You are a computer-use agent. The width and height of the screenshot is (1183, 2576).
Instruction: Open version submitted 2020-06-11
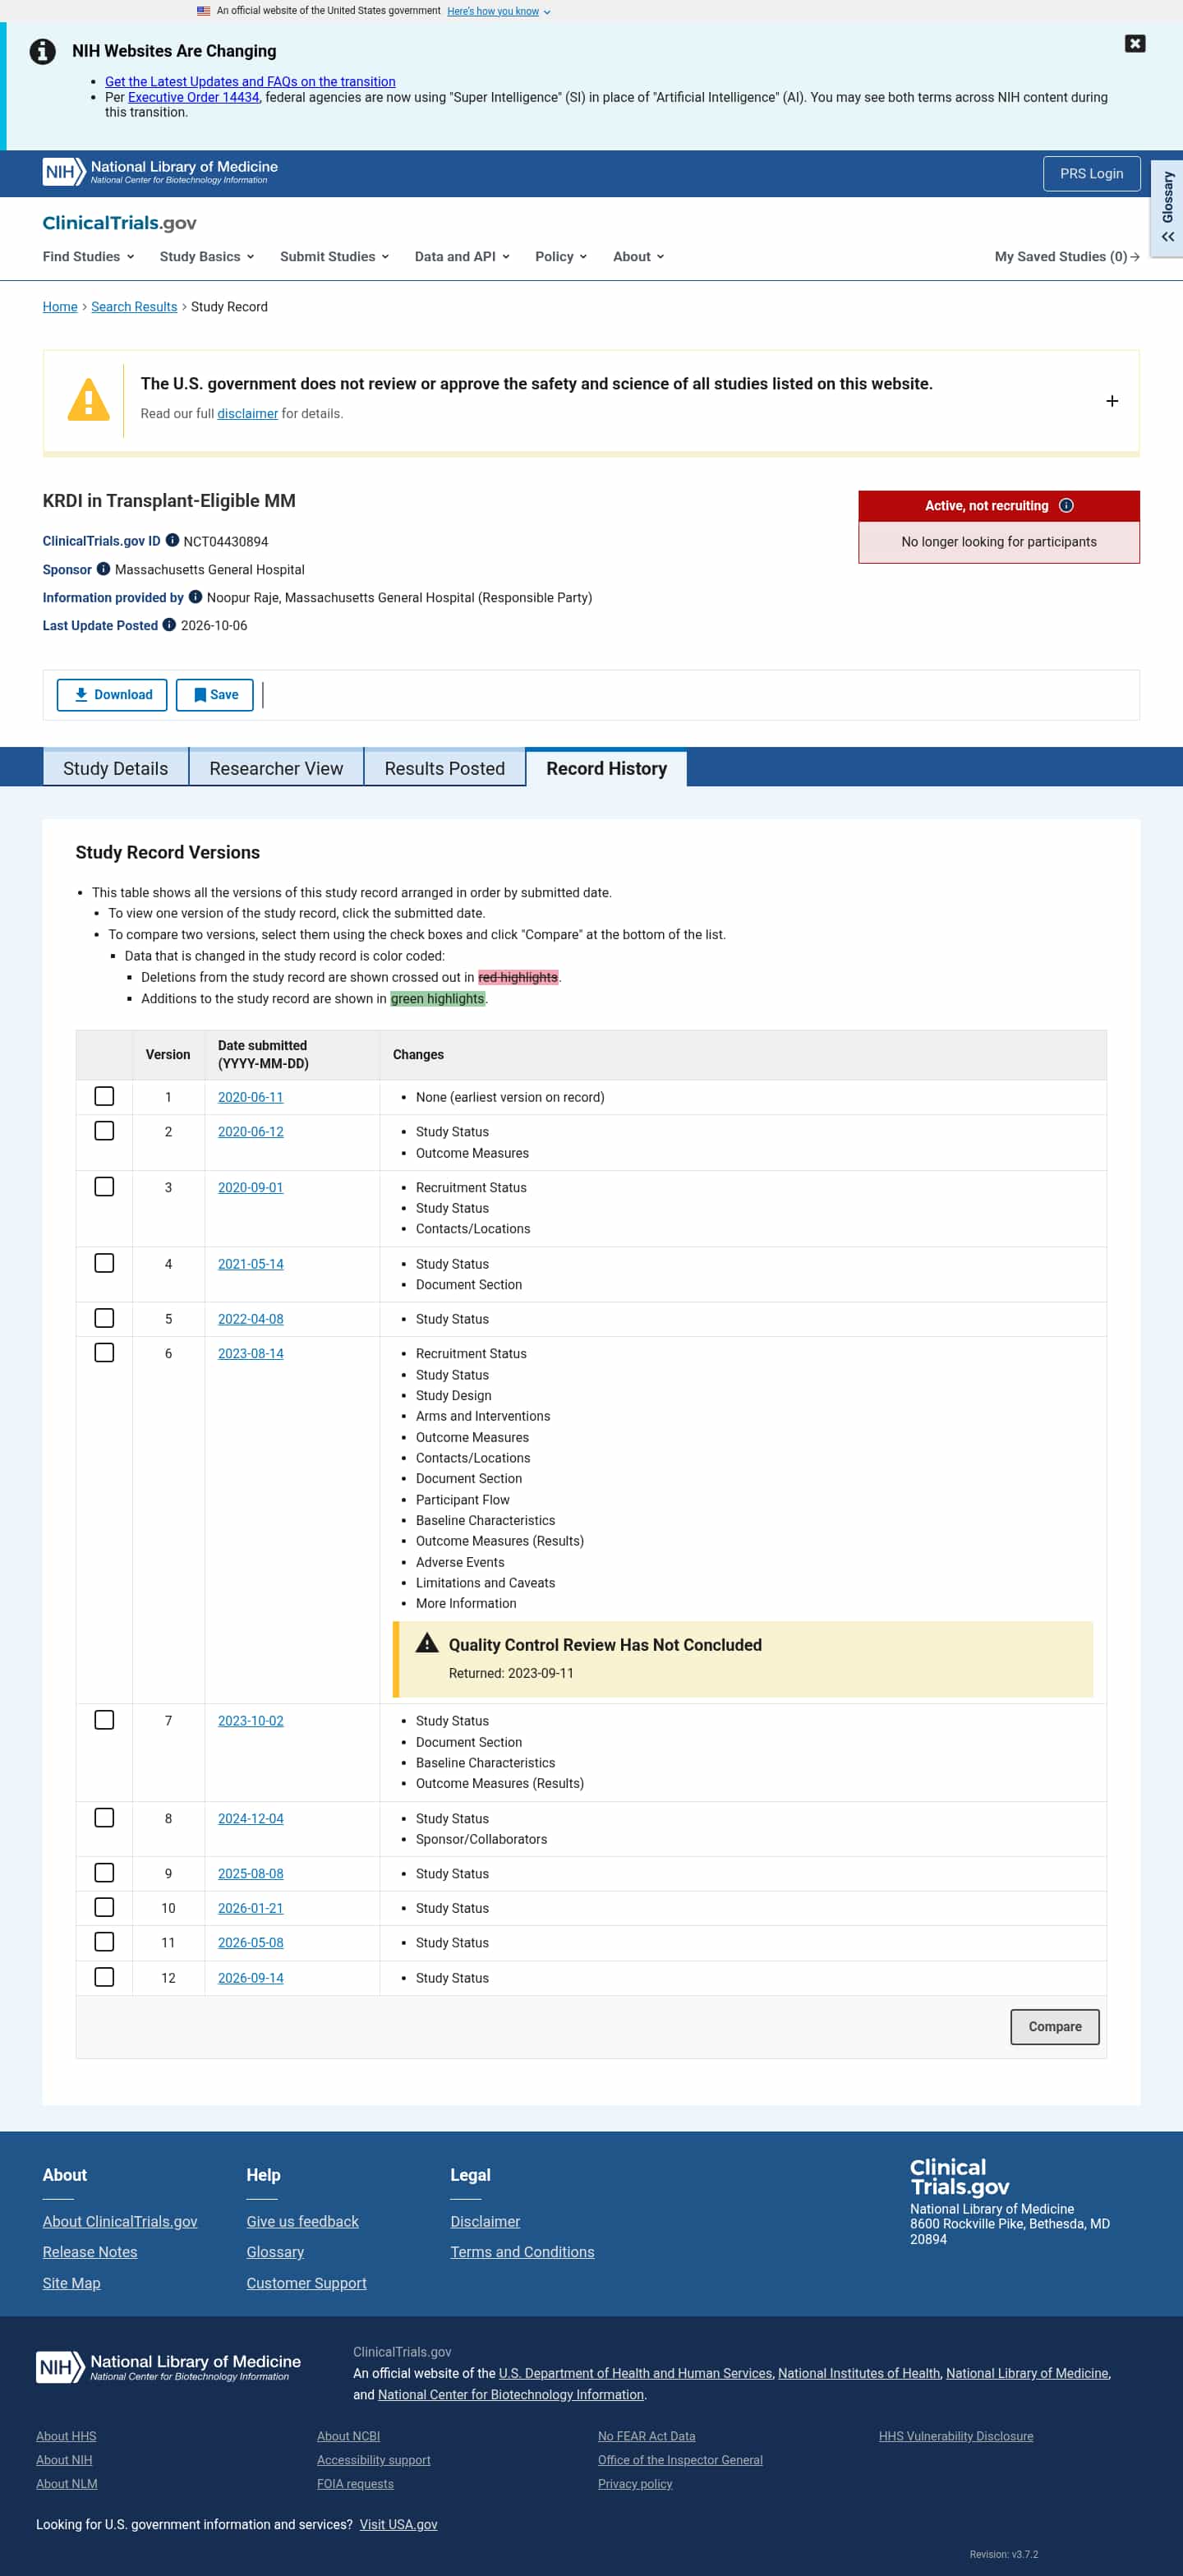pos(250,1097)
